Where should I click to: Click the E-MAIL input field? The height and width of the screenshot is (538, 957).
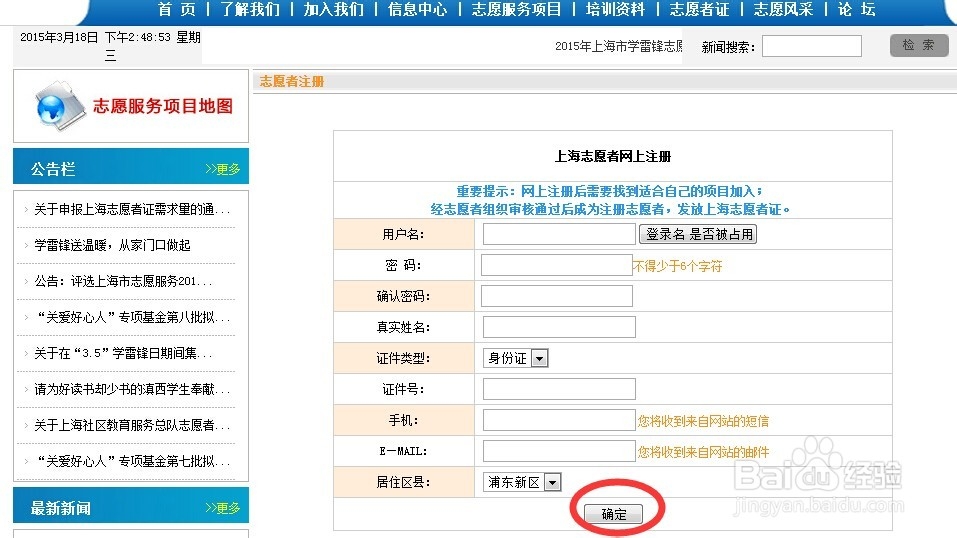pos(559,451)
